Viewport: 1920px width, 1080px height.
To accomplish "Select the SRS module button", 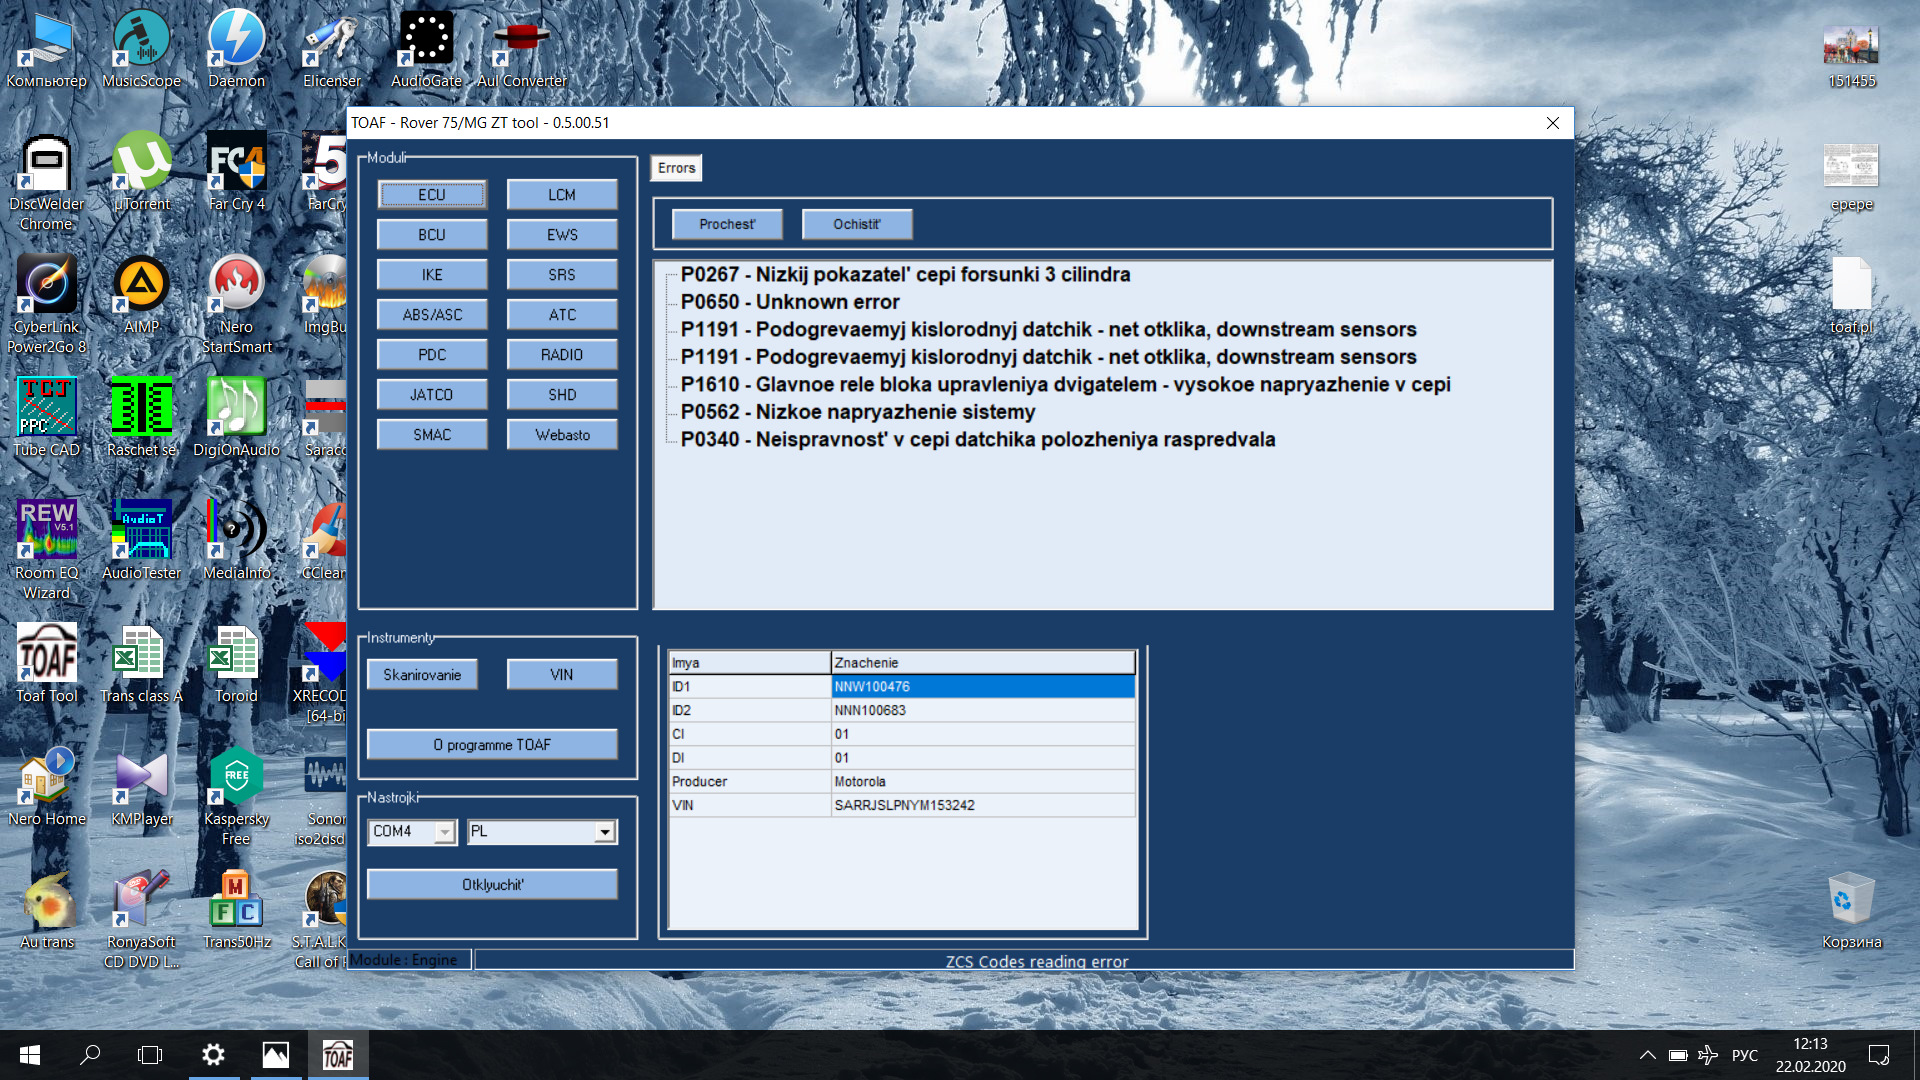I will 560,274.
